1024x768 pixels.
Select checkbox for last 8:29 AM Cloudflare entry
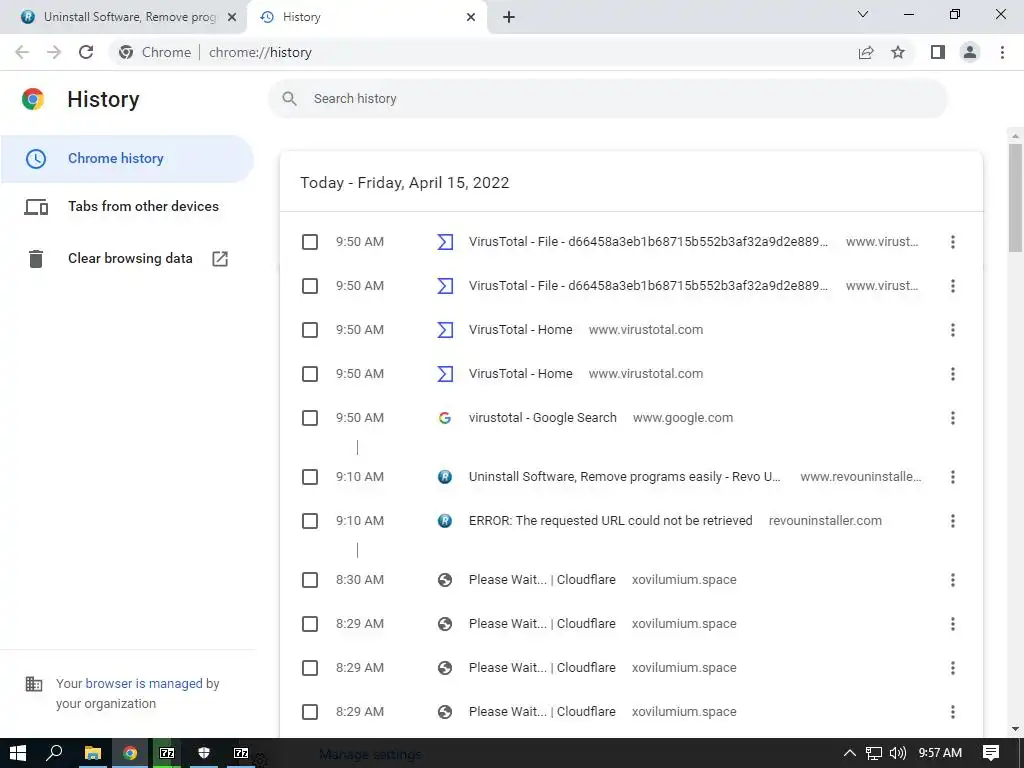310,712
